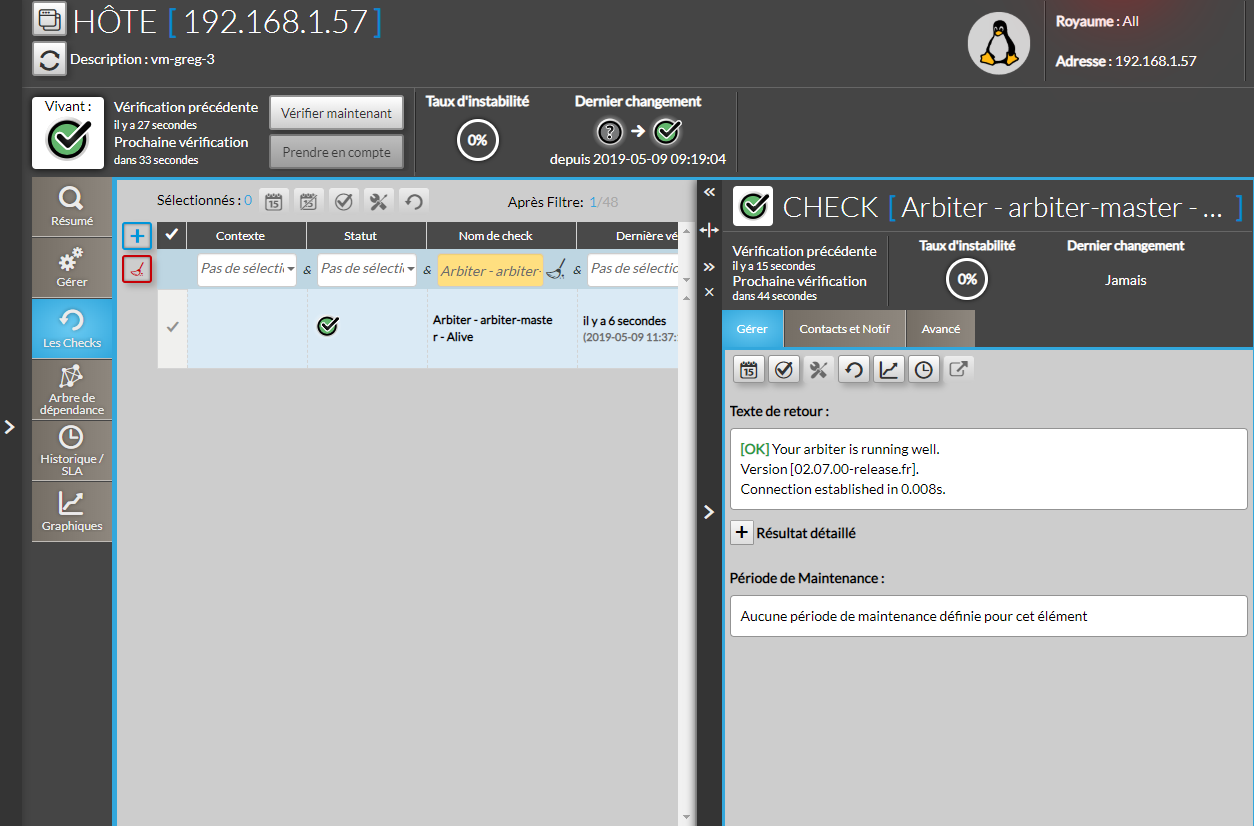Click the clock history icon in check toolbar
The width and height of the screenshot is (1254, 826).
pos(923,370)
